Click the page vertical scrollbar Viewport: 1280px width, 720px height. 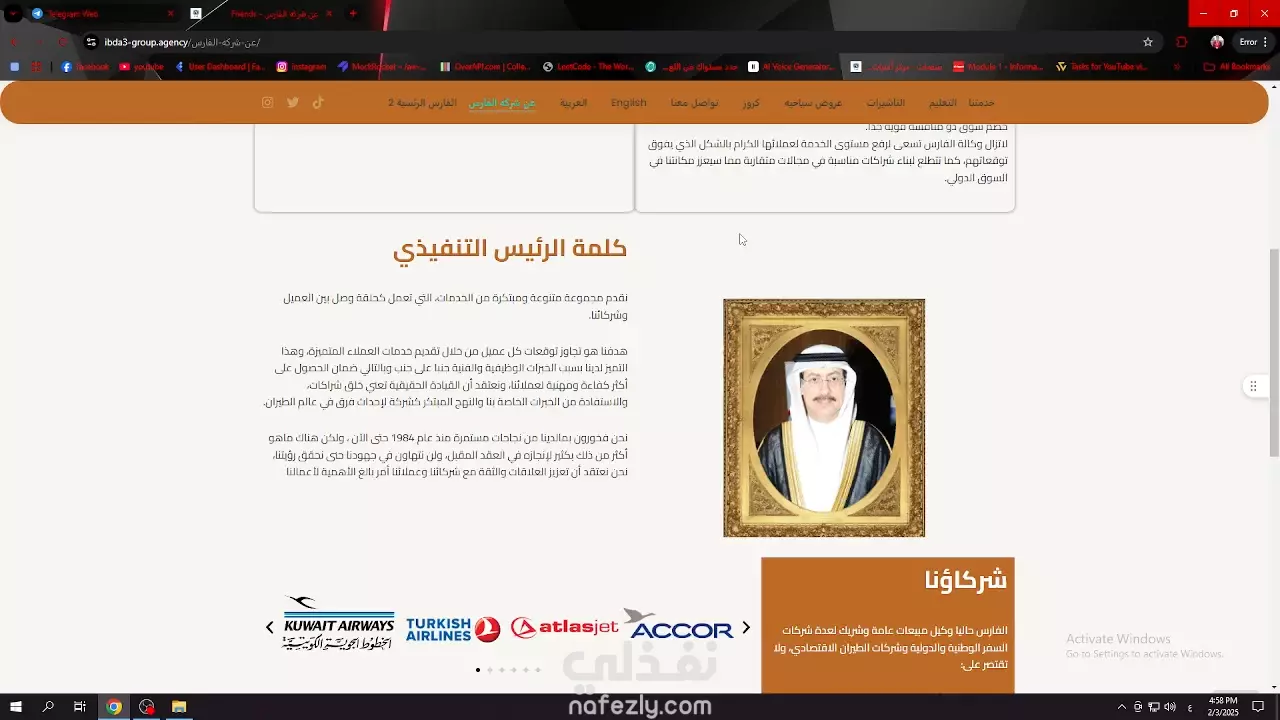1274,352
